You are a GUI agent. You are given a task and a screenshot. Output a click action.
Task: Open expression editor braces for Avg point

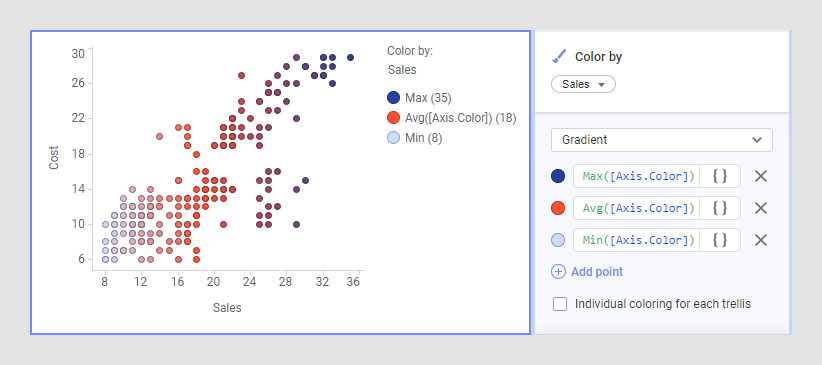[720, 208]
